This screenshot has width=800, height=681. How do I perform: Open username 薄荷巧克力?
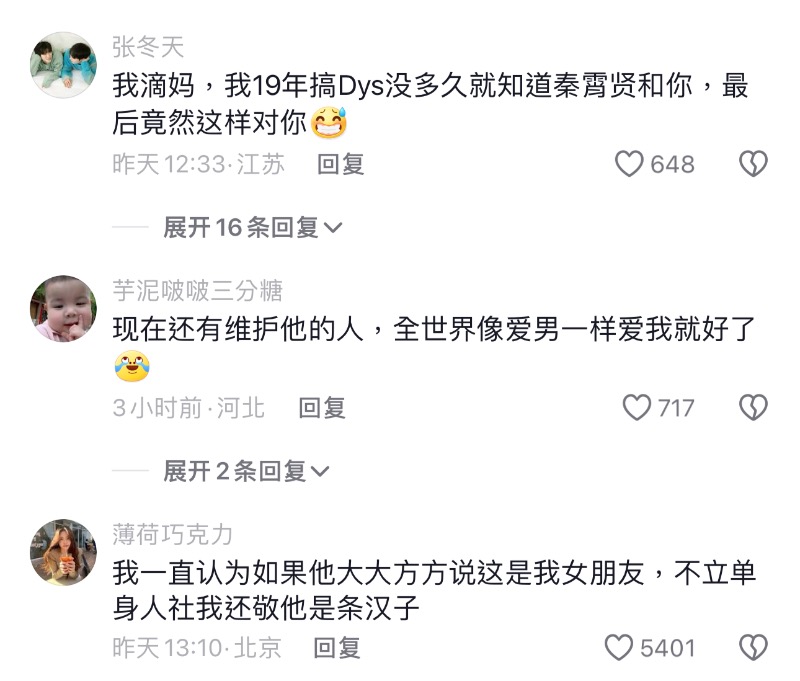[172, 535]
